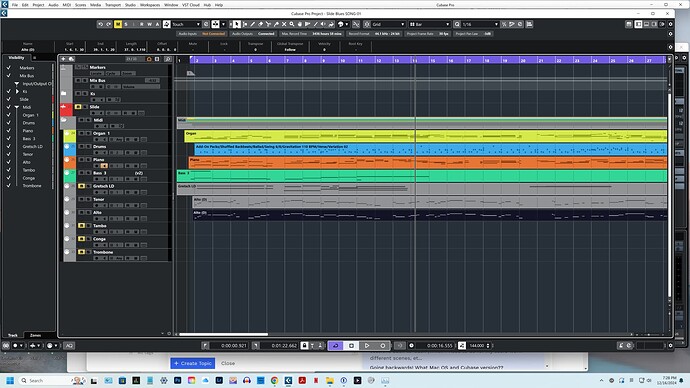Switch to the Zones tab
The width and height of the screenshot is (690, 388).
click(36, 335)
